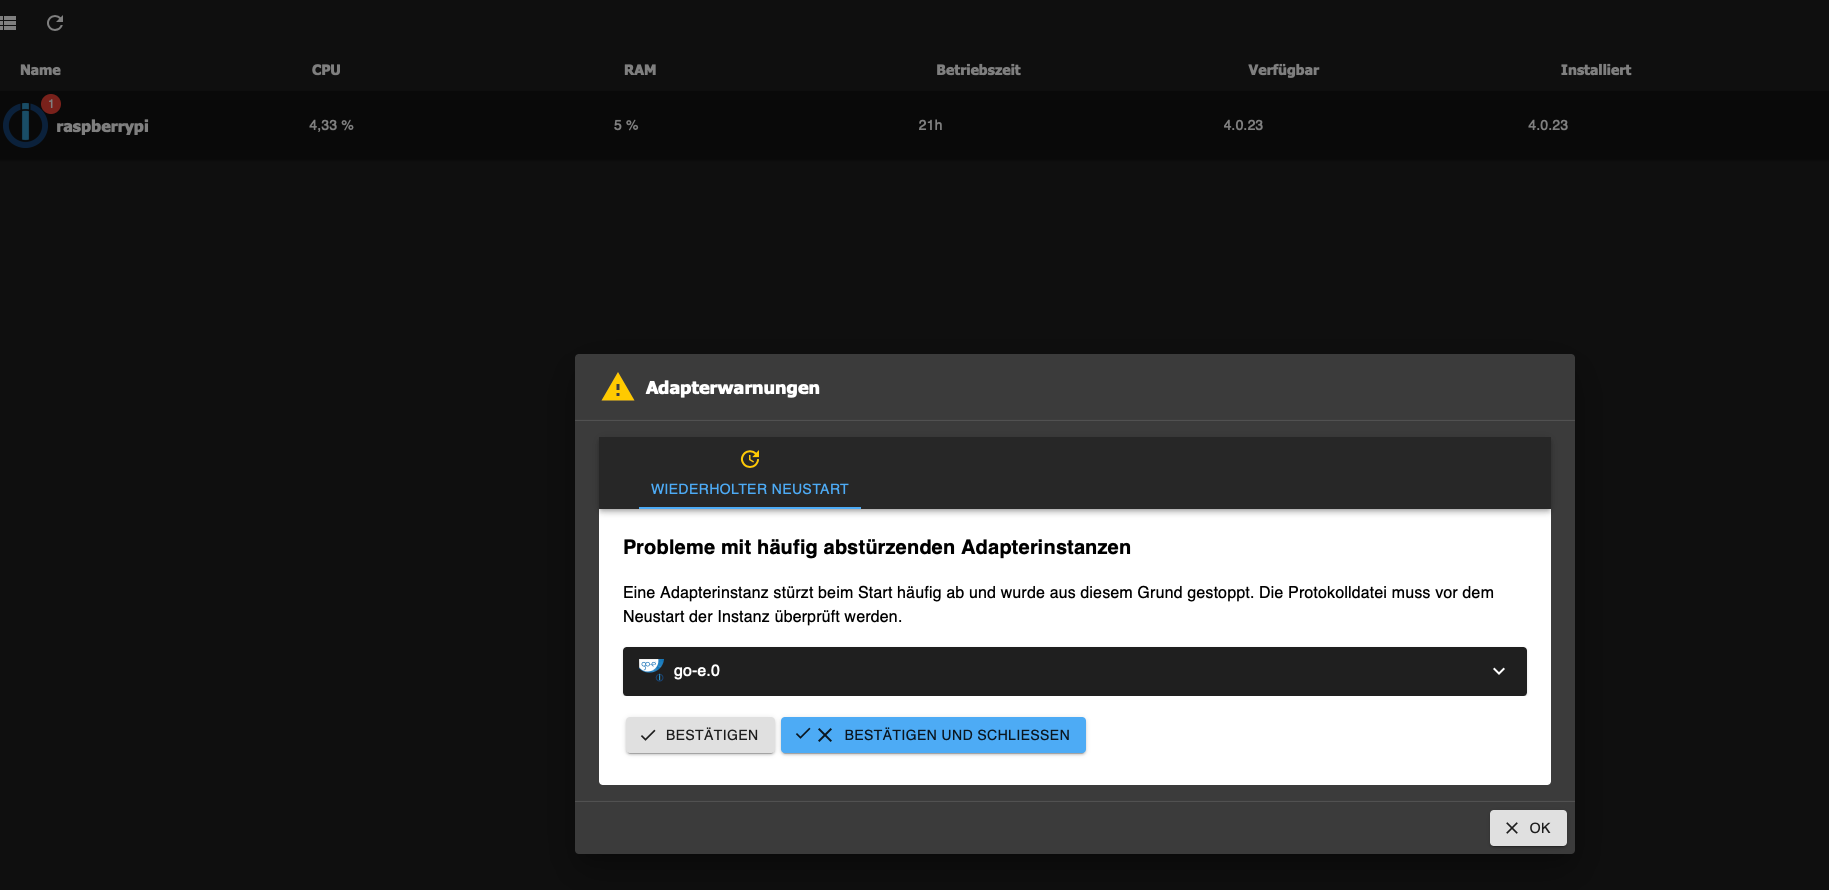Click the Name column header

pyautogui.click(x=40, y=70)
